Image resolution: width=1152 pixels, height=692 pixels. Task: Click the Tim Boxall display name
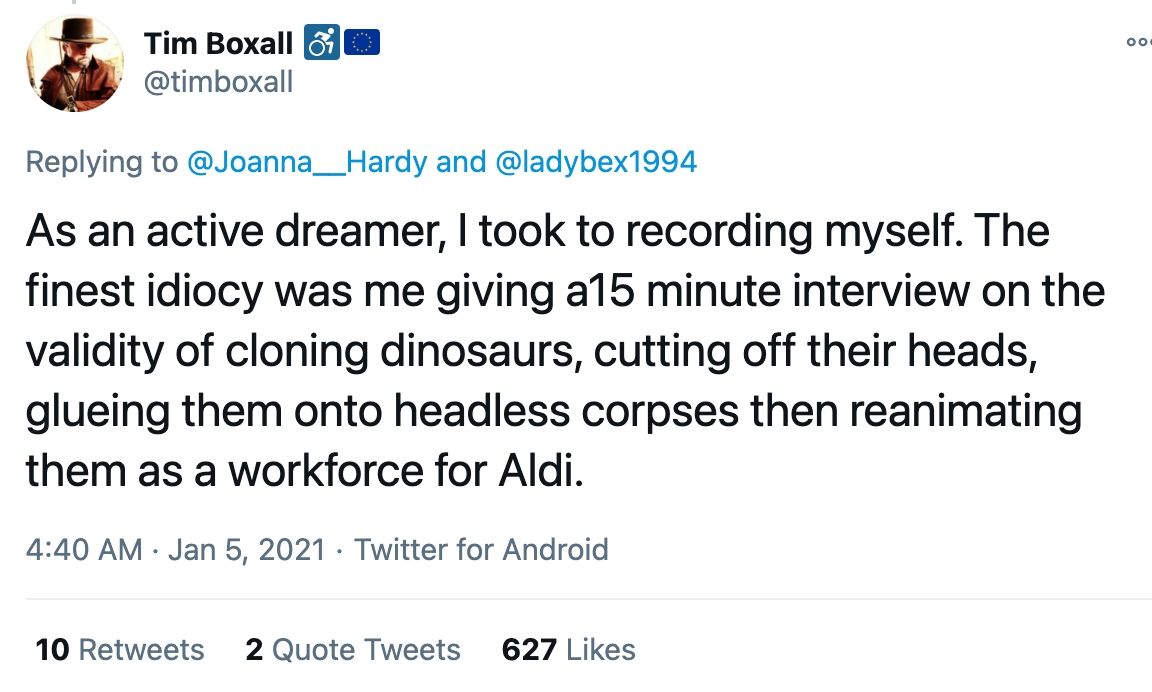point(218,44)
